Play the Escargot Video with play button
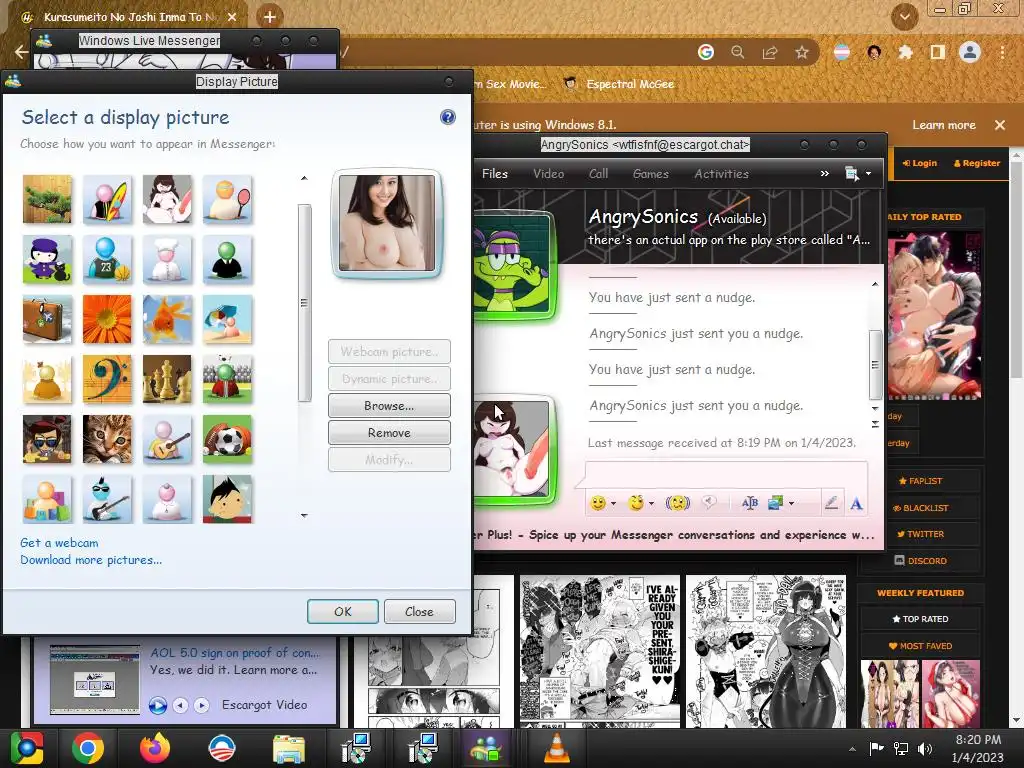1024x768 pixels. coord(157,705)
